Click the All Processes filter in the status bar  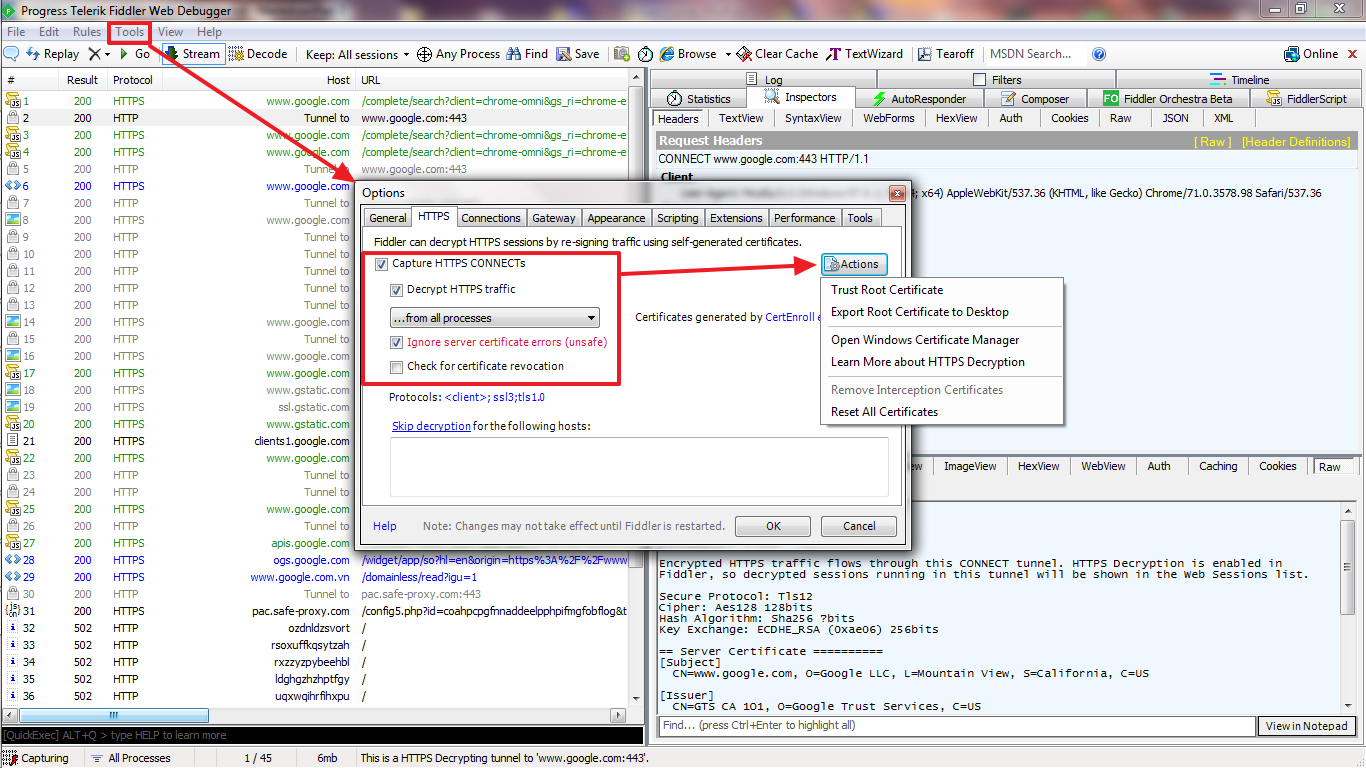coord(130,758)
